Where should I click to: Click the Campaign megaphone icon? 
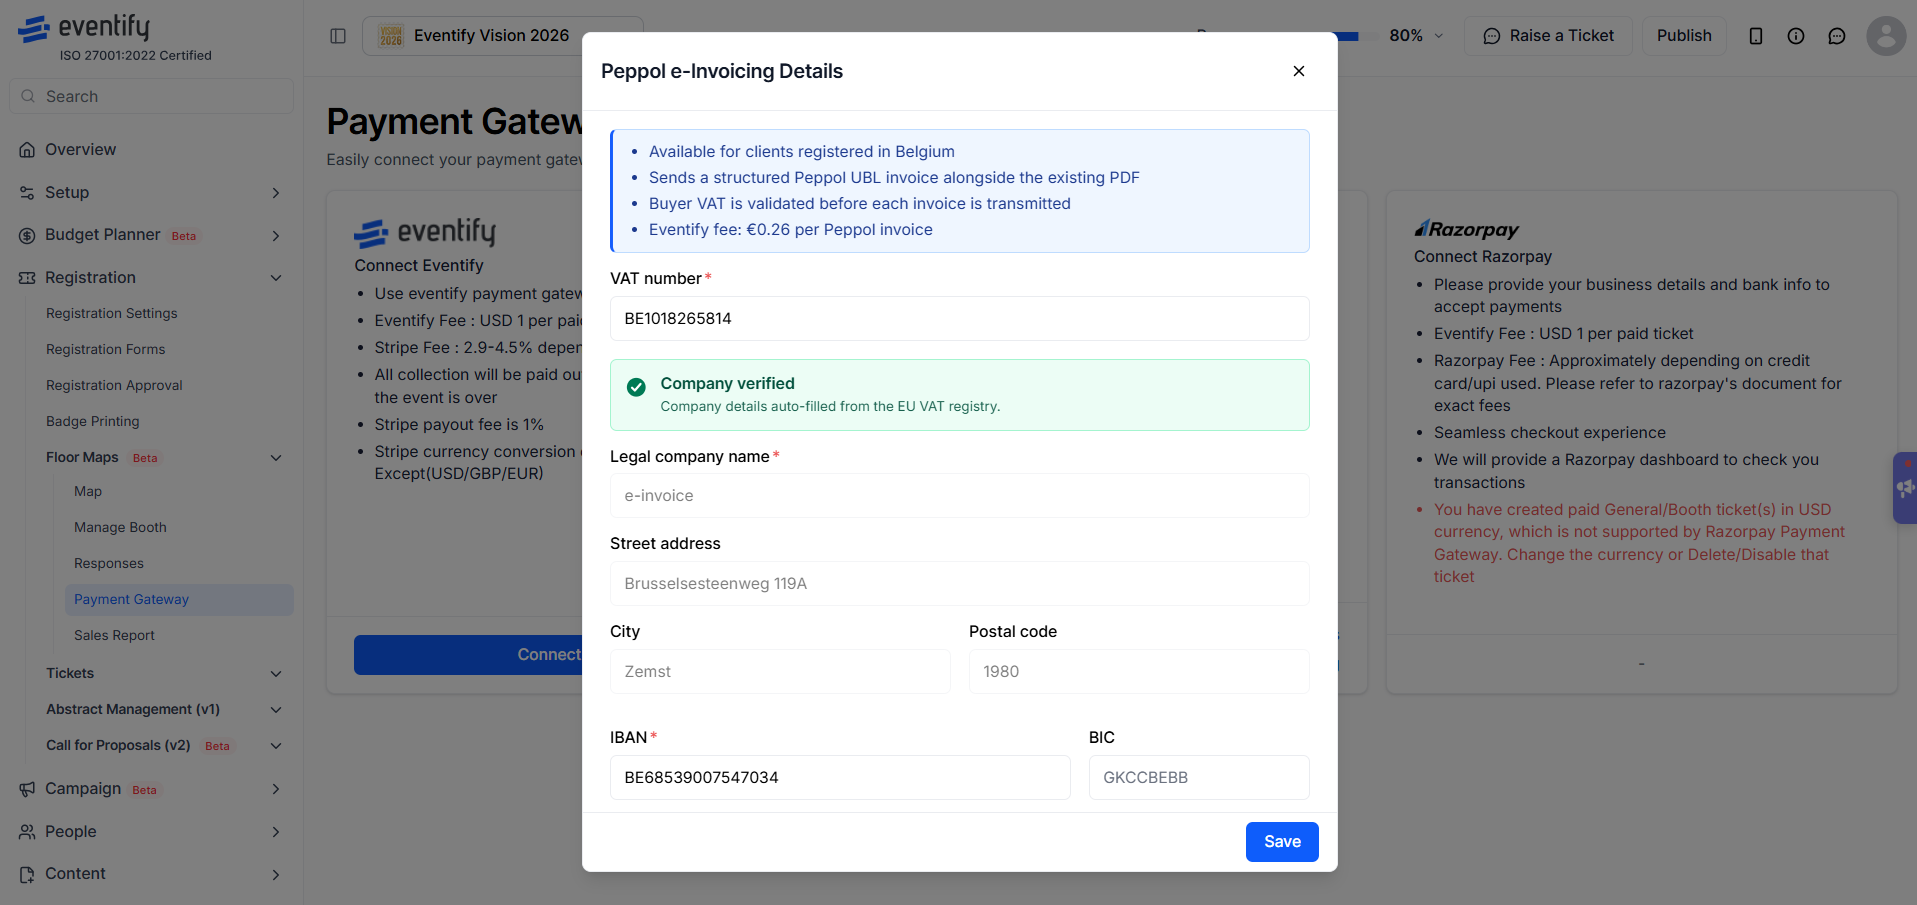click(x=27, y=789)
